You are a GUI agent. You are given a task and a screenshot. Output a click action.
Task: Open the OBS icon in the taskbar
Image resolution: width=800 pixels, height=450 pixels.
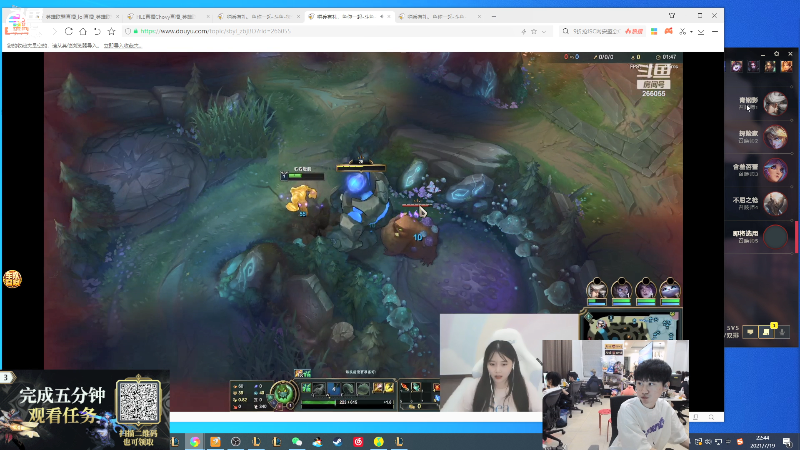click(236, 441)
